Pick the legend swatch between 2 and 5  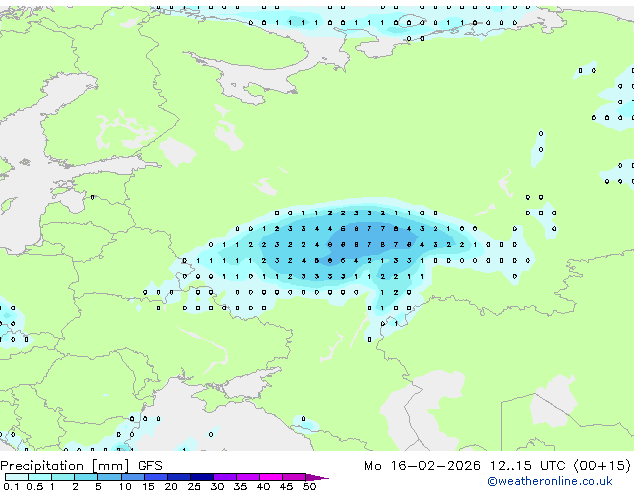pyautogui.click(x=86, y=477)
